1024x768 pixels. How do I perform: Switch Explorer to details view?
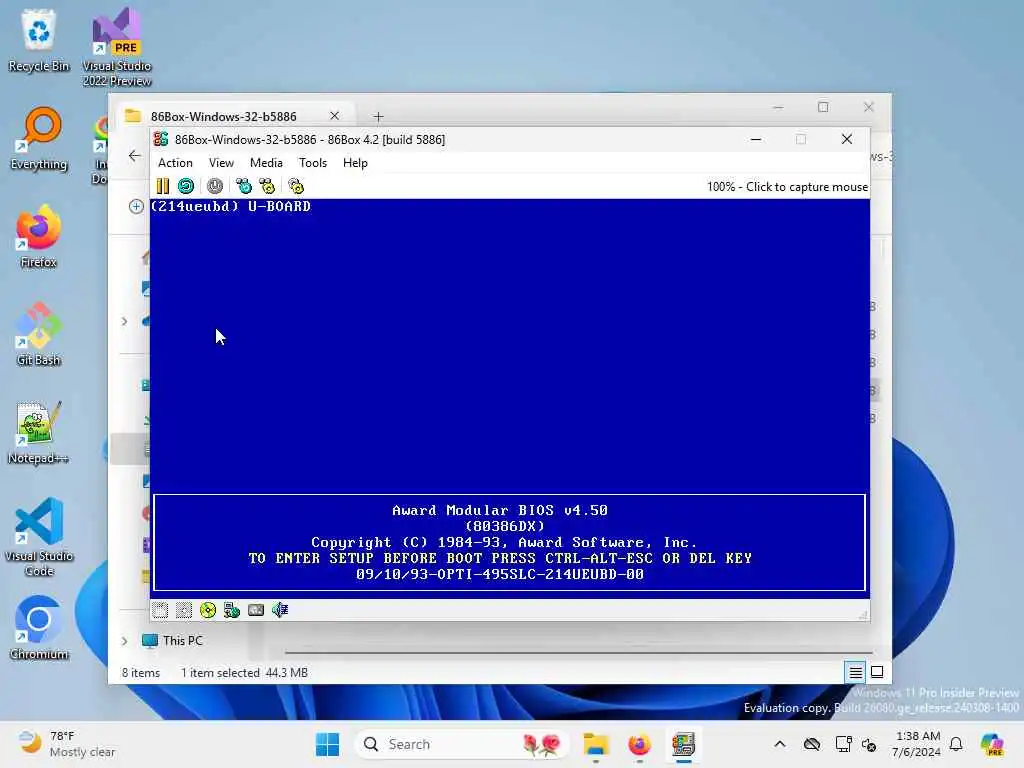[x=855, y=673]
